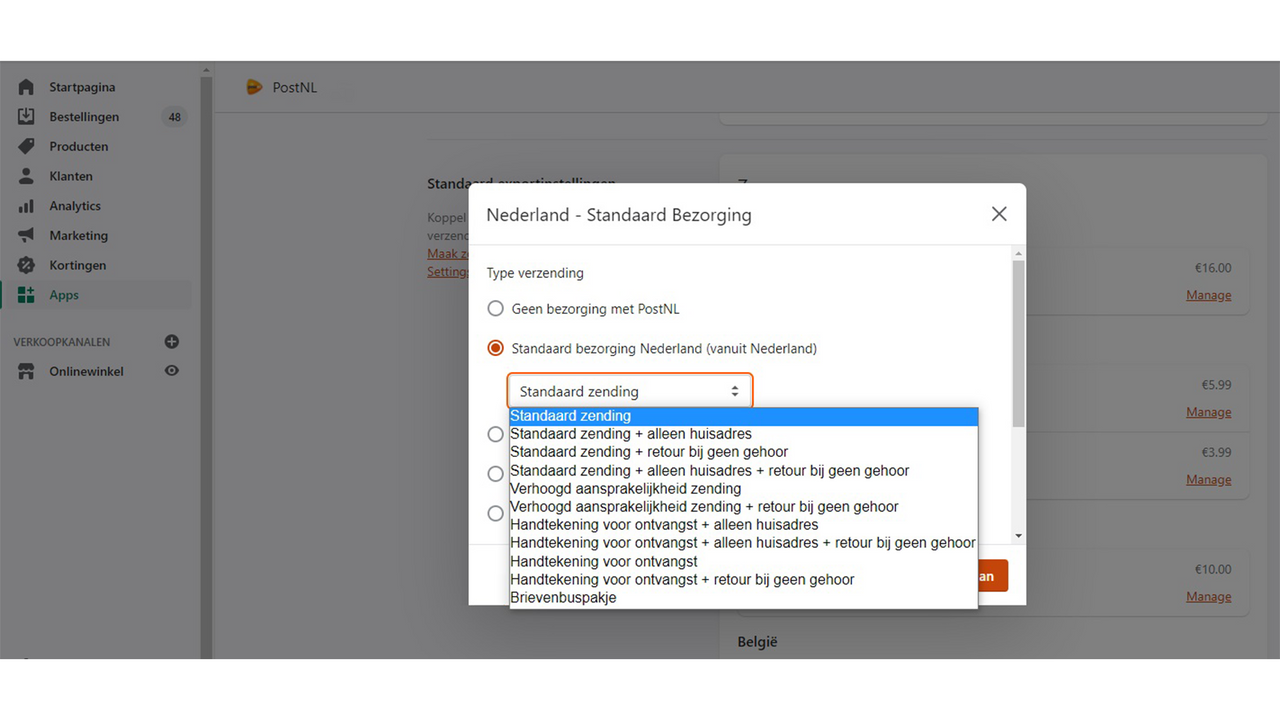
Task: Select Standaard bezorging Nederland radio button
Action: [x=495, y=349]
